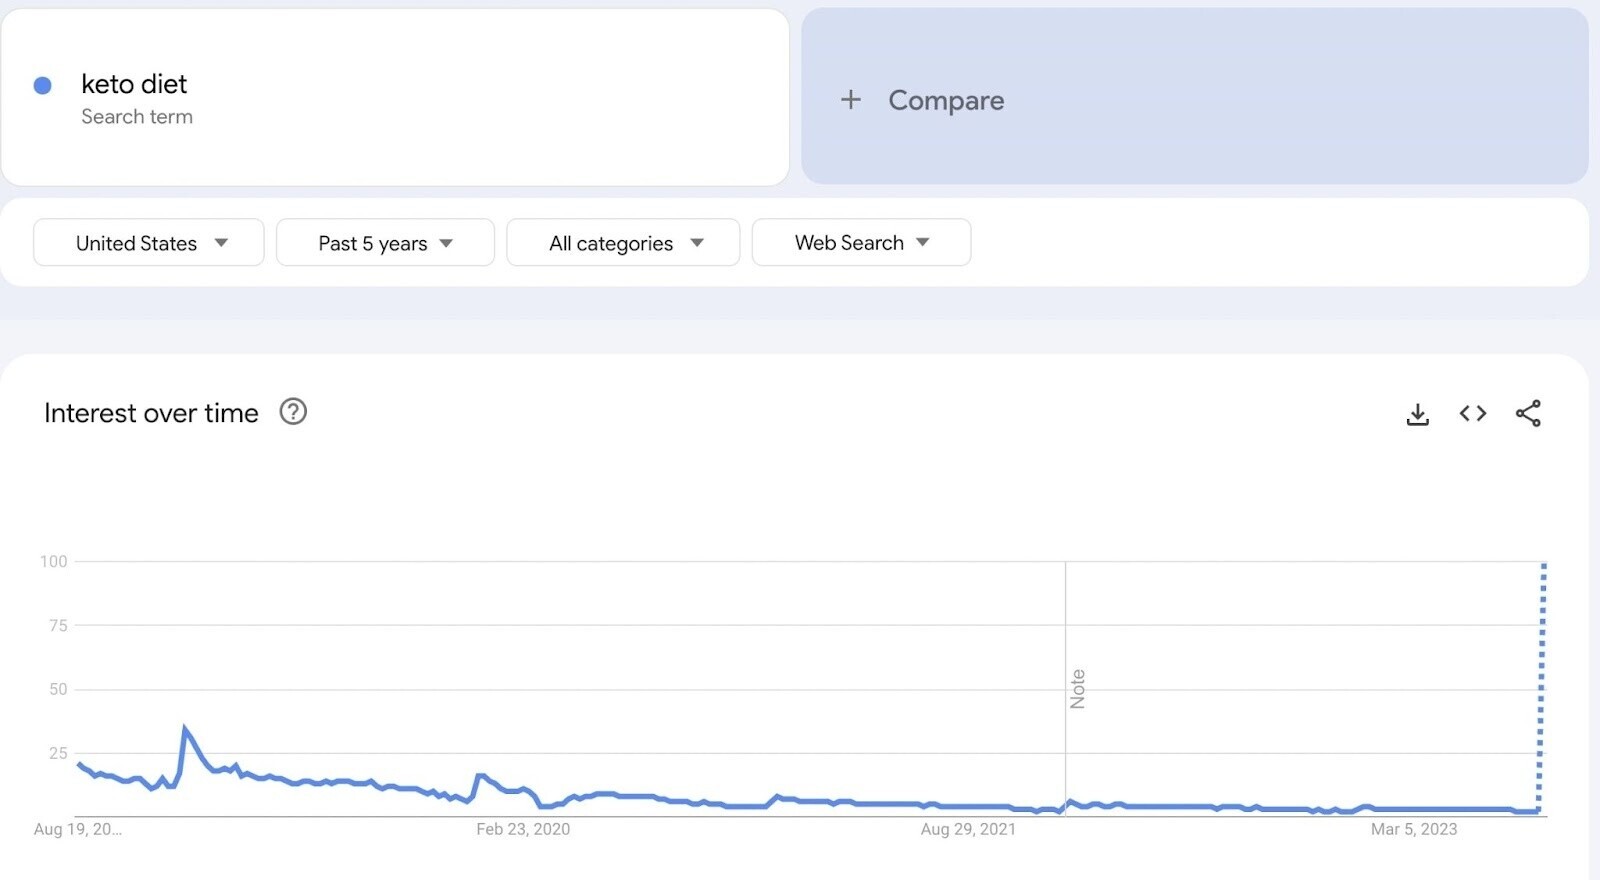The image size is (1600, 880).
Task: Click the Note marker on chart
Action: [x=1077, y=689]
